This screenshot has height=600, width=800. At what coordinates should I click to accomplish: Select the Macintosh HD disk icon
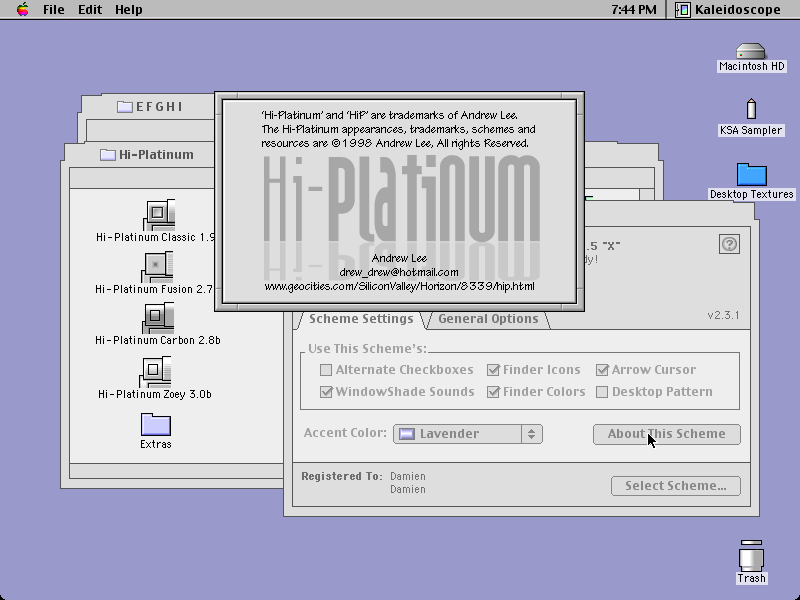tap(751, 51)
